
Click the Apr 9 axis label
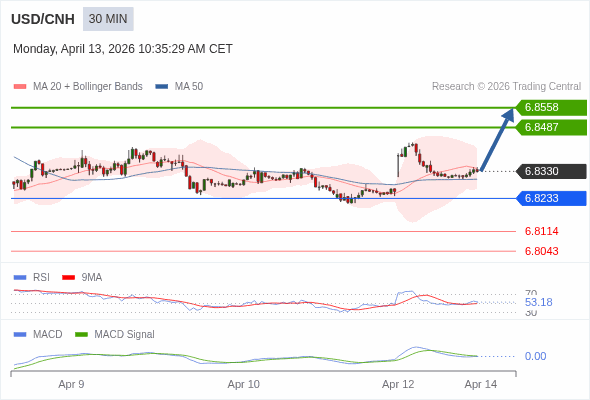coord(71,384)
